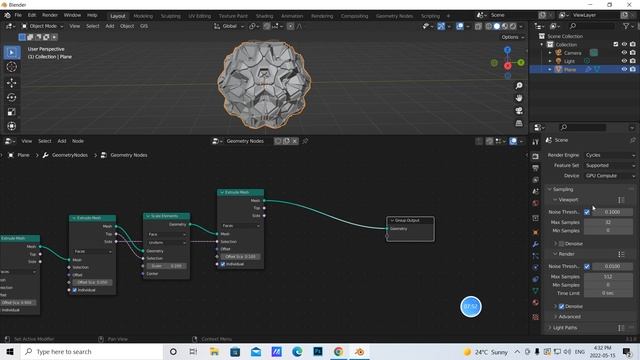Select the Scale tool in viewport toolbar
The width and height of the screenshot is (640, 360).
point(11,112)
